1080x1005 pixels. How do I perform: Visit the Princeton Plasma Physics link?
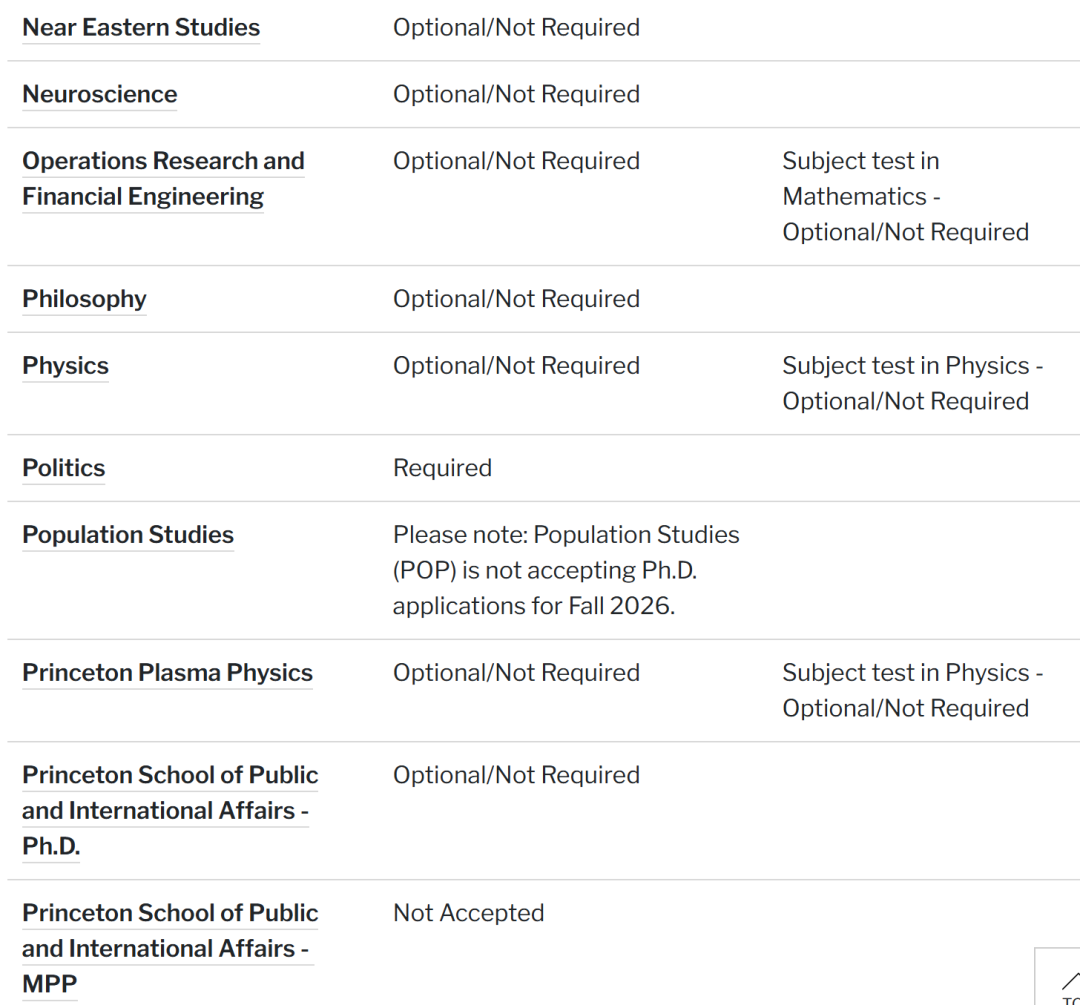tap(167, 673)
